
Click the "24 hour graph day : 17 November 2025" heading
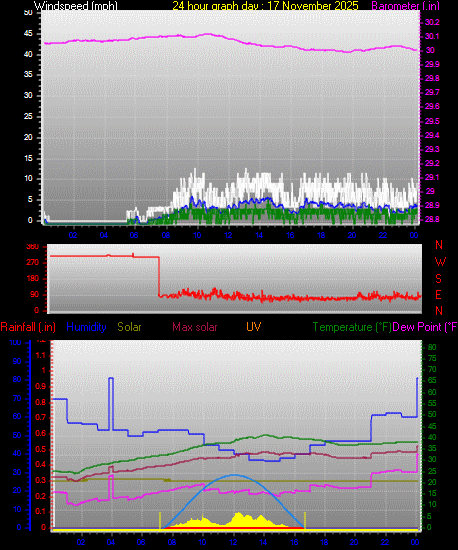click(265, 6)
